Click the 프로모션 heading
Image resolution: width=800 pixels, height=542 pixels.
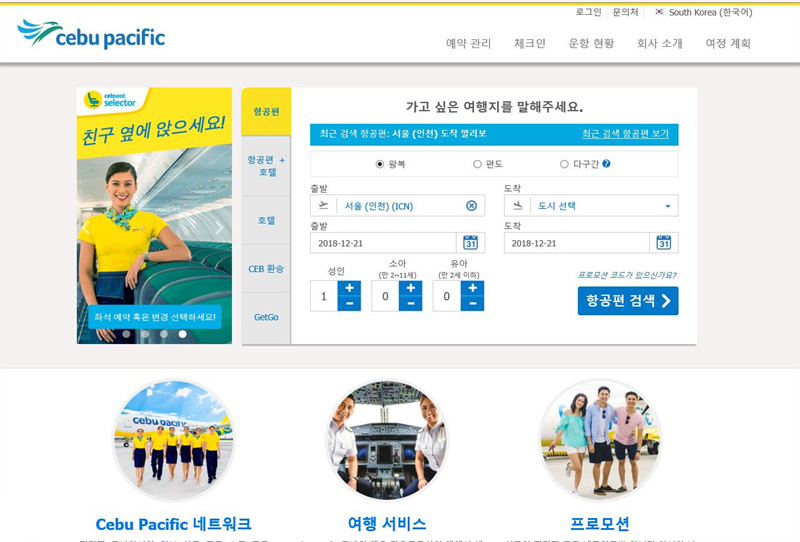[600, 524]
